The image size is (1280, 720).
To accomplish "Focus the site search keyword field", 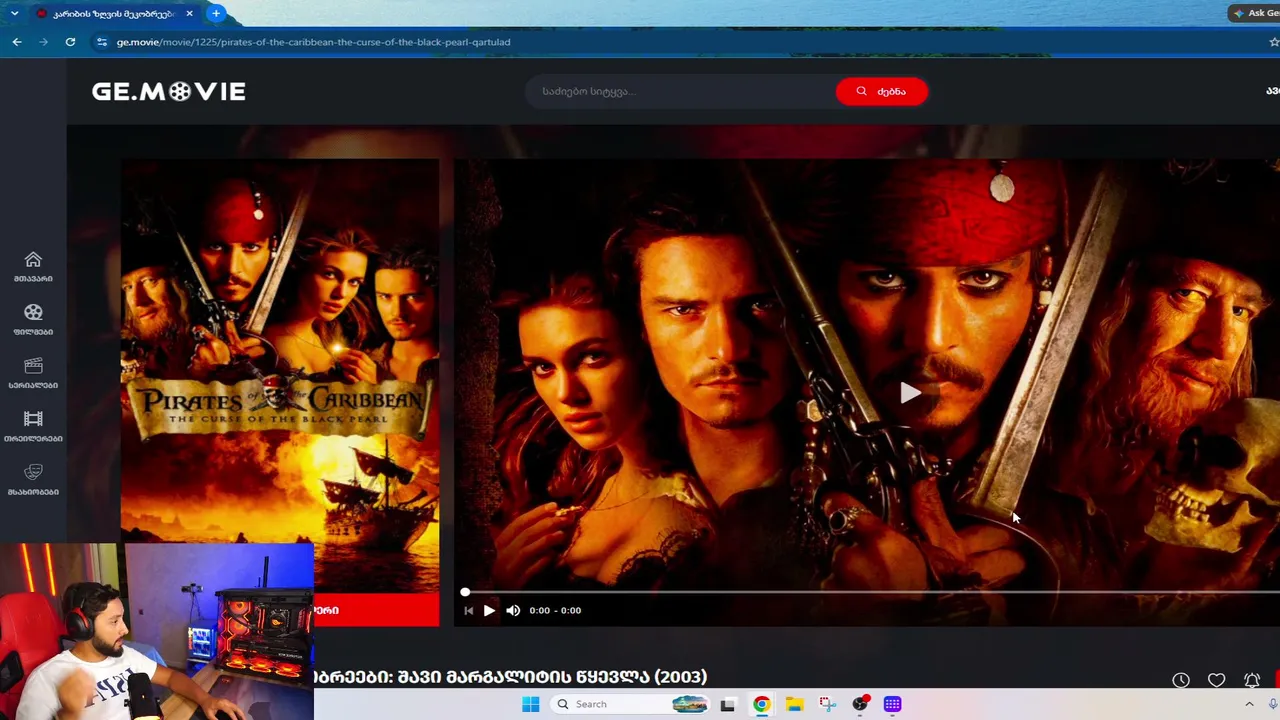I will point(681,91).
